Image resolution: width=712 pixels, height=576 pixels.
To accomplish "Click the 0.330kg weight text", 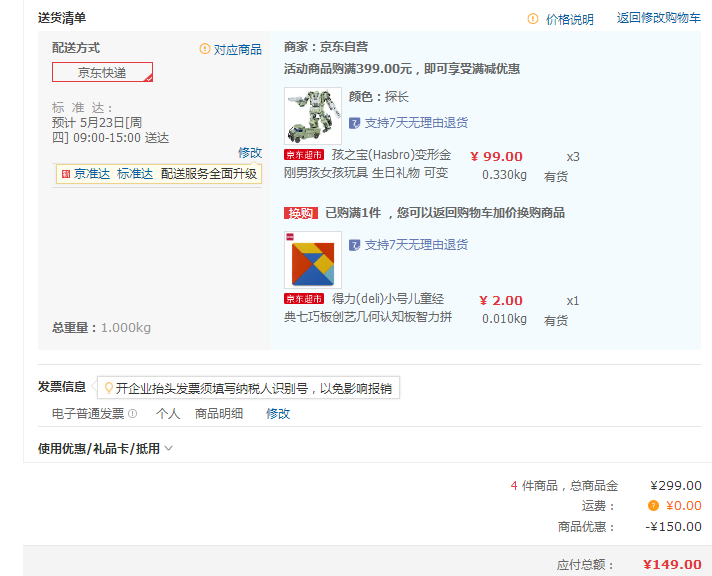I will [504, 175].
